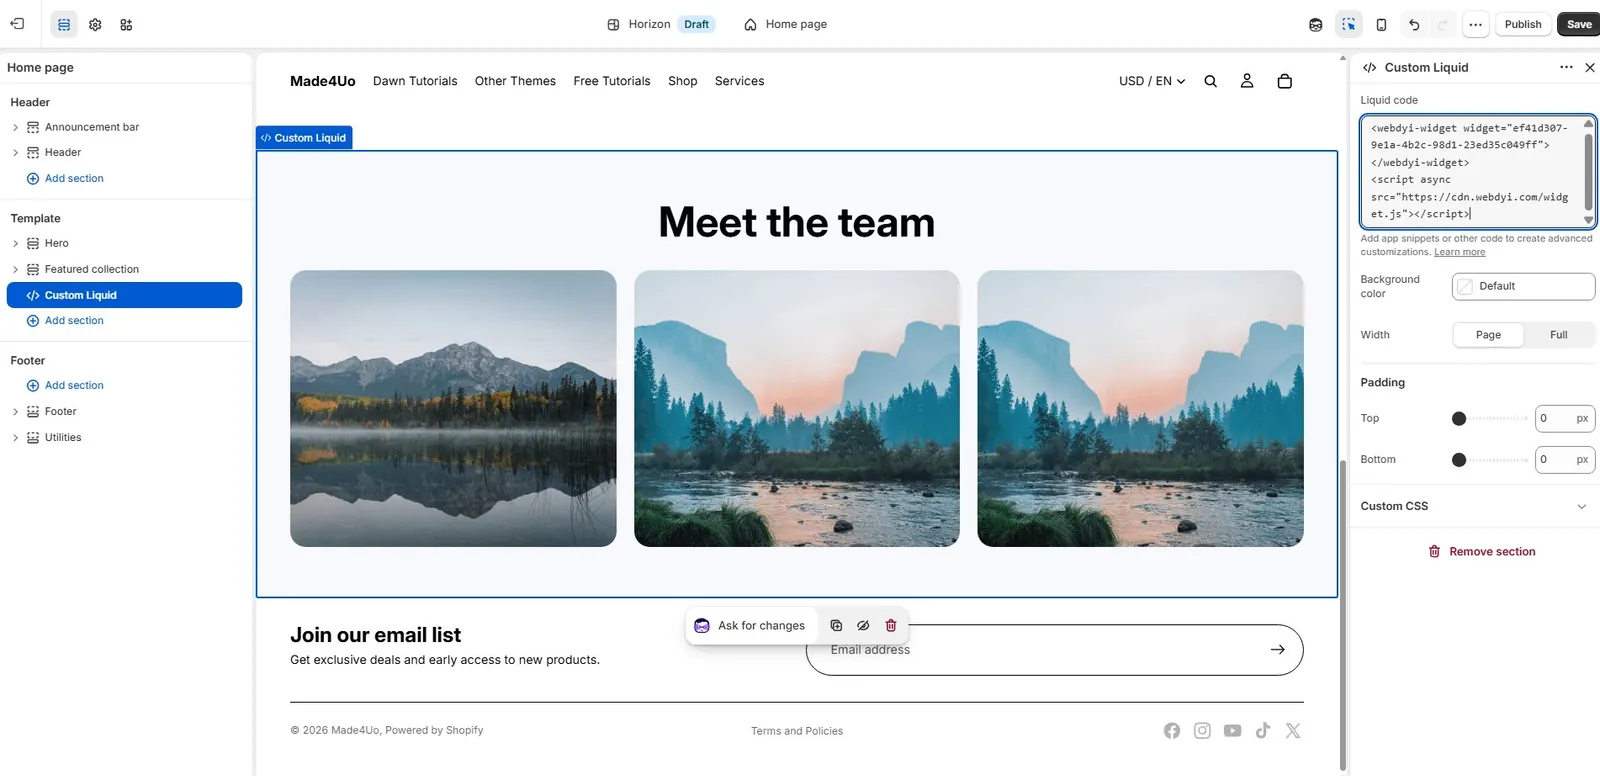Delete section with trash icon

891,625
